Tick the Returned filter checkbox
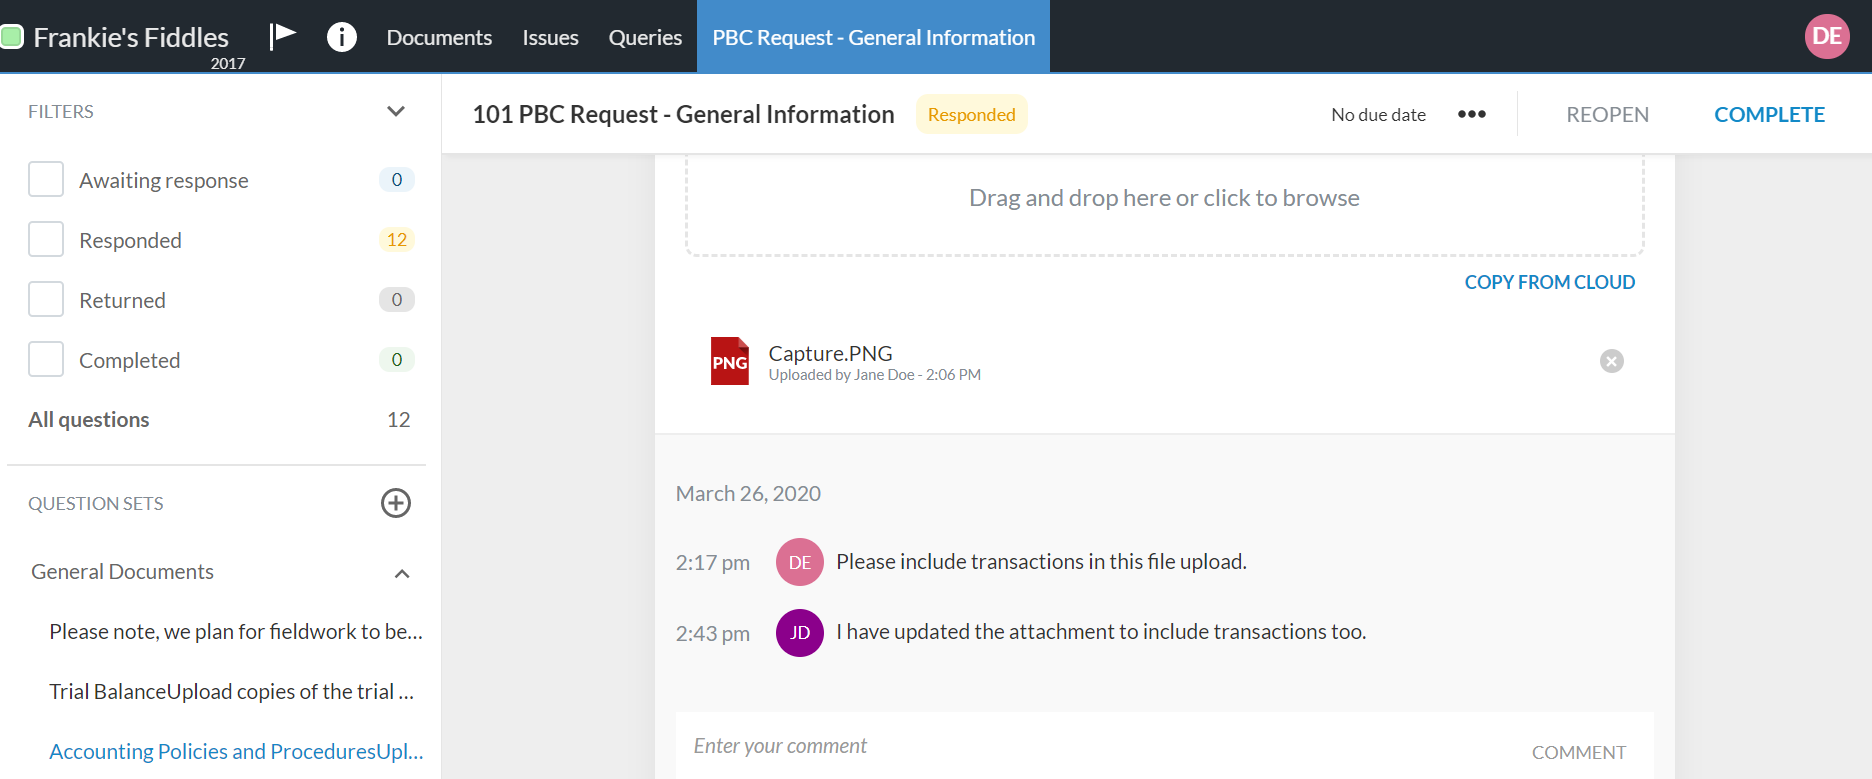Screen dimensions: 1872x779 click(x=46, y=300)
